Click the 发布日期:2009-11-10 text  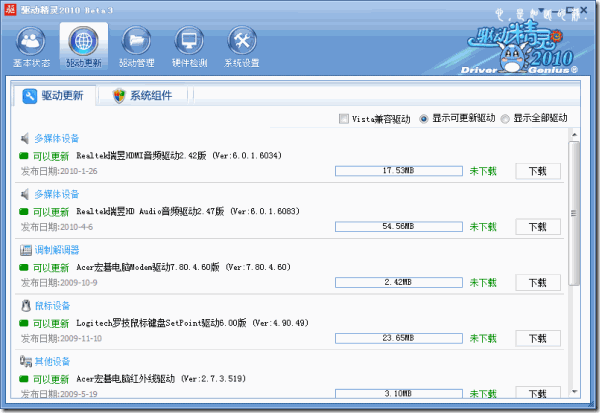point(62,338)
